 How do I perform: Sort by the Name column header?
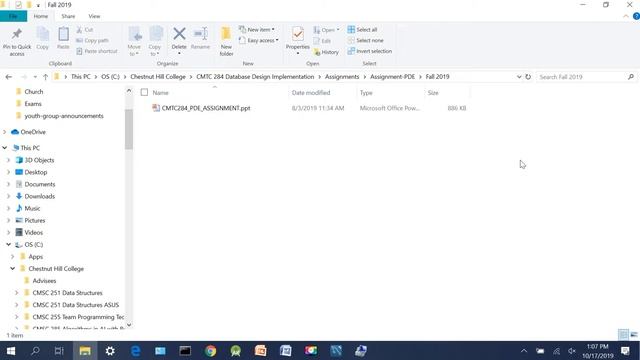[x=160, y=93]
